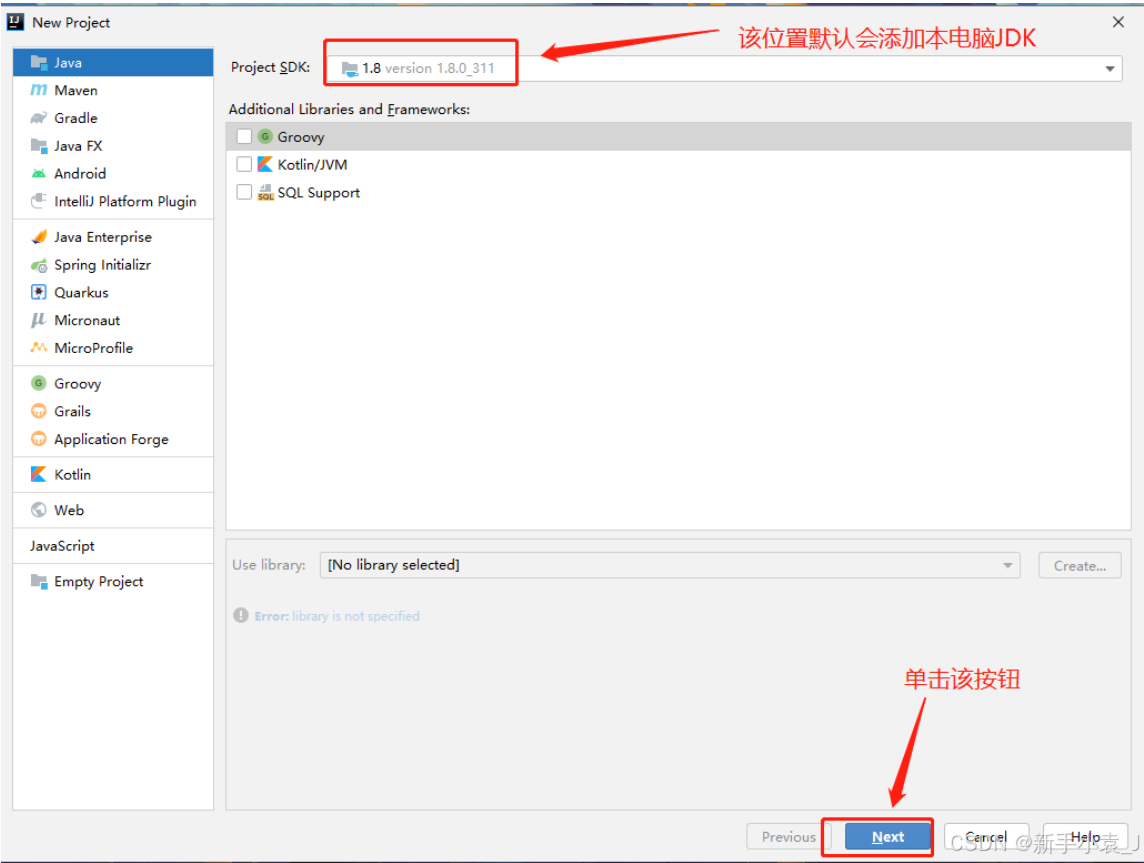This screenshot has width=1144, height=863.
Task: Click the 'Project SDK:' label
Action: pos(271,67)
